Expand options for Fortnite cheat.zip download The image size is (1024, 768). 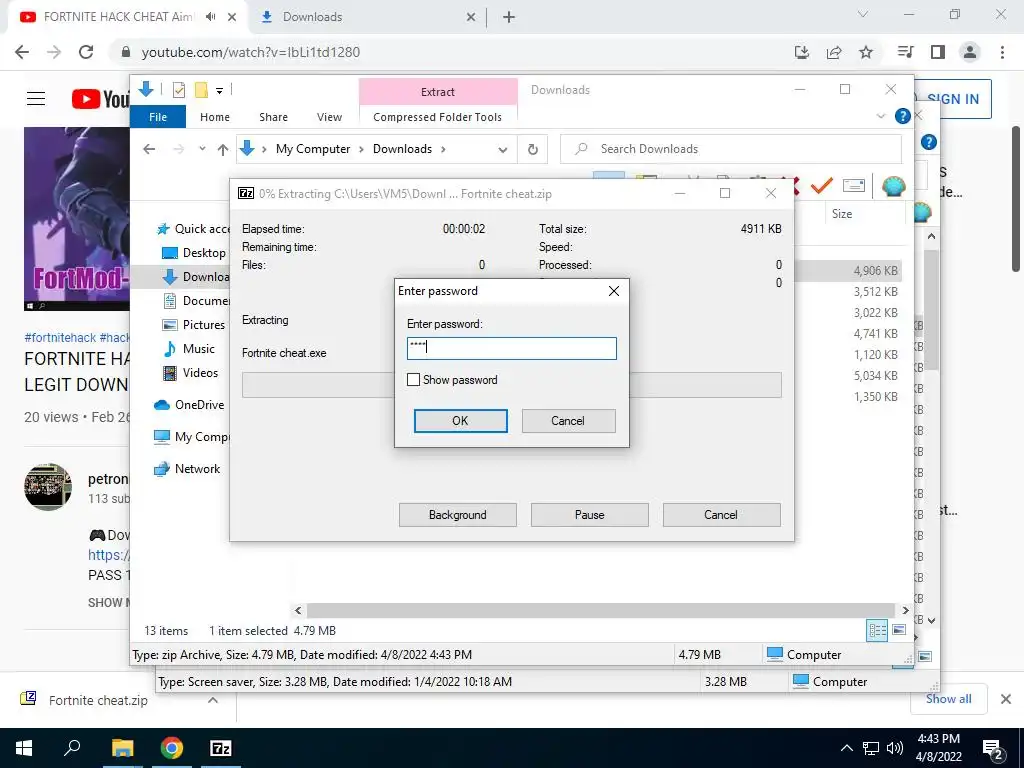(213, 700)
